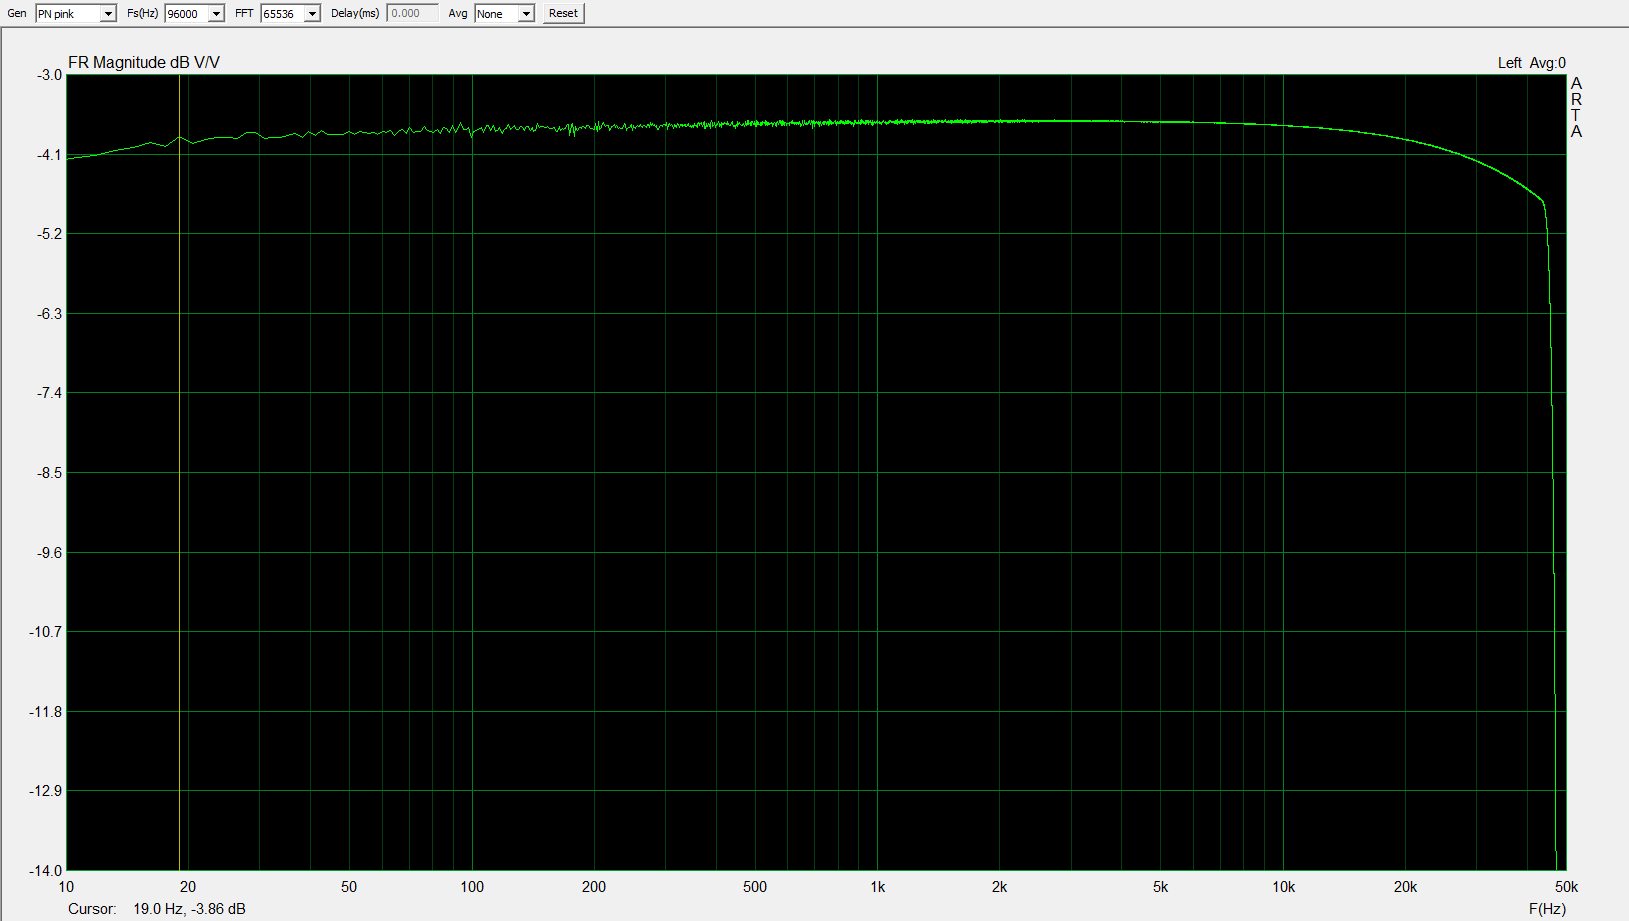Click the '-5.2' y-axis label
The width and height of the screenshot is (1629, 921).
coord(50,234)
